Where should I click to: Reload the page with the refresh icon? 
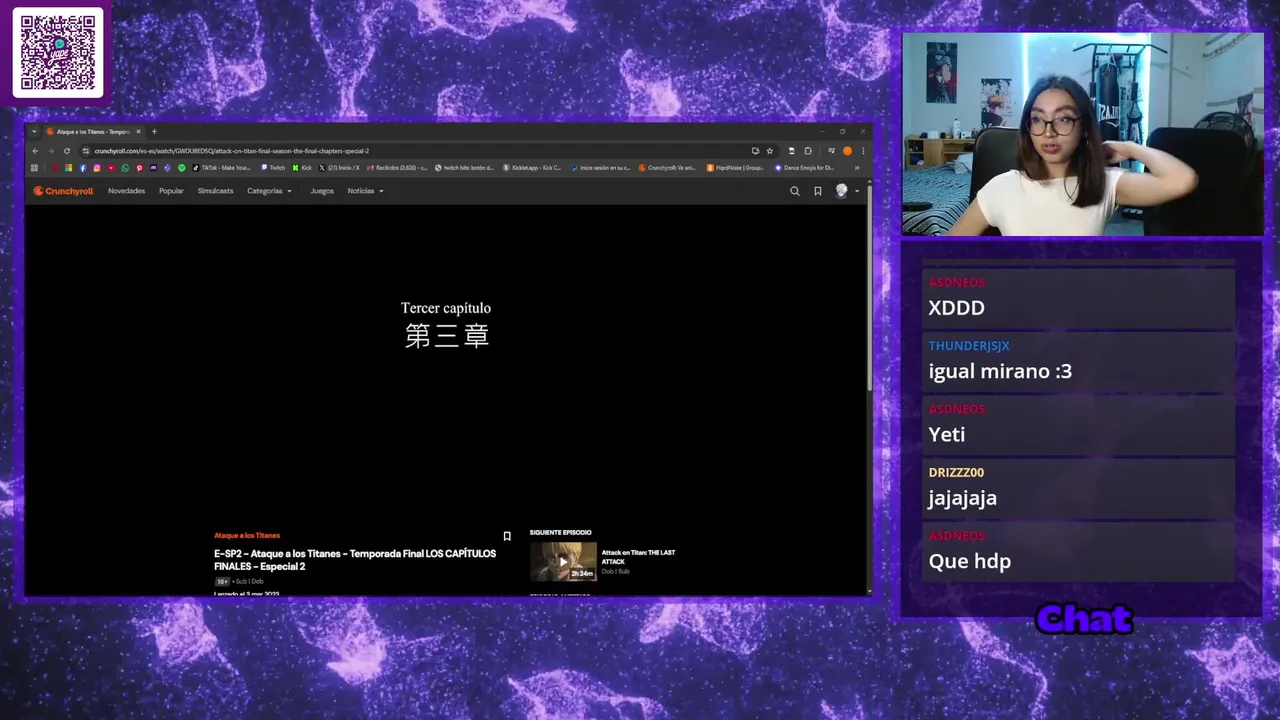[67, 151]
